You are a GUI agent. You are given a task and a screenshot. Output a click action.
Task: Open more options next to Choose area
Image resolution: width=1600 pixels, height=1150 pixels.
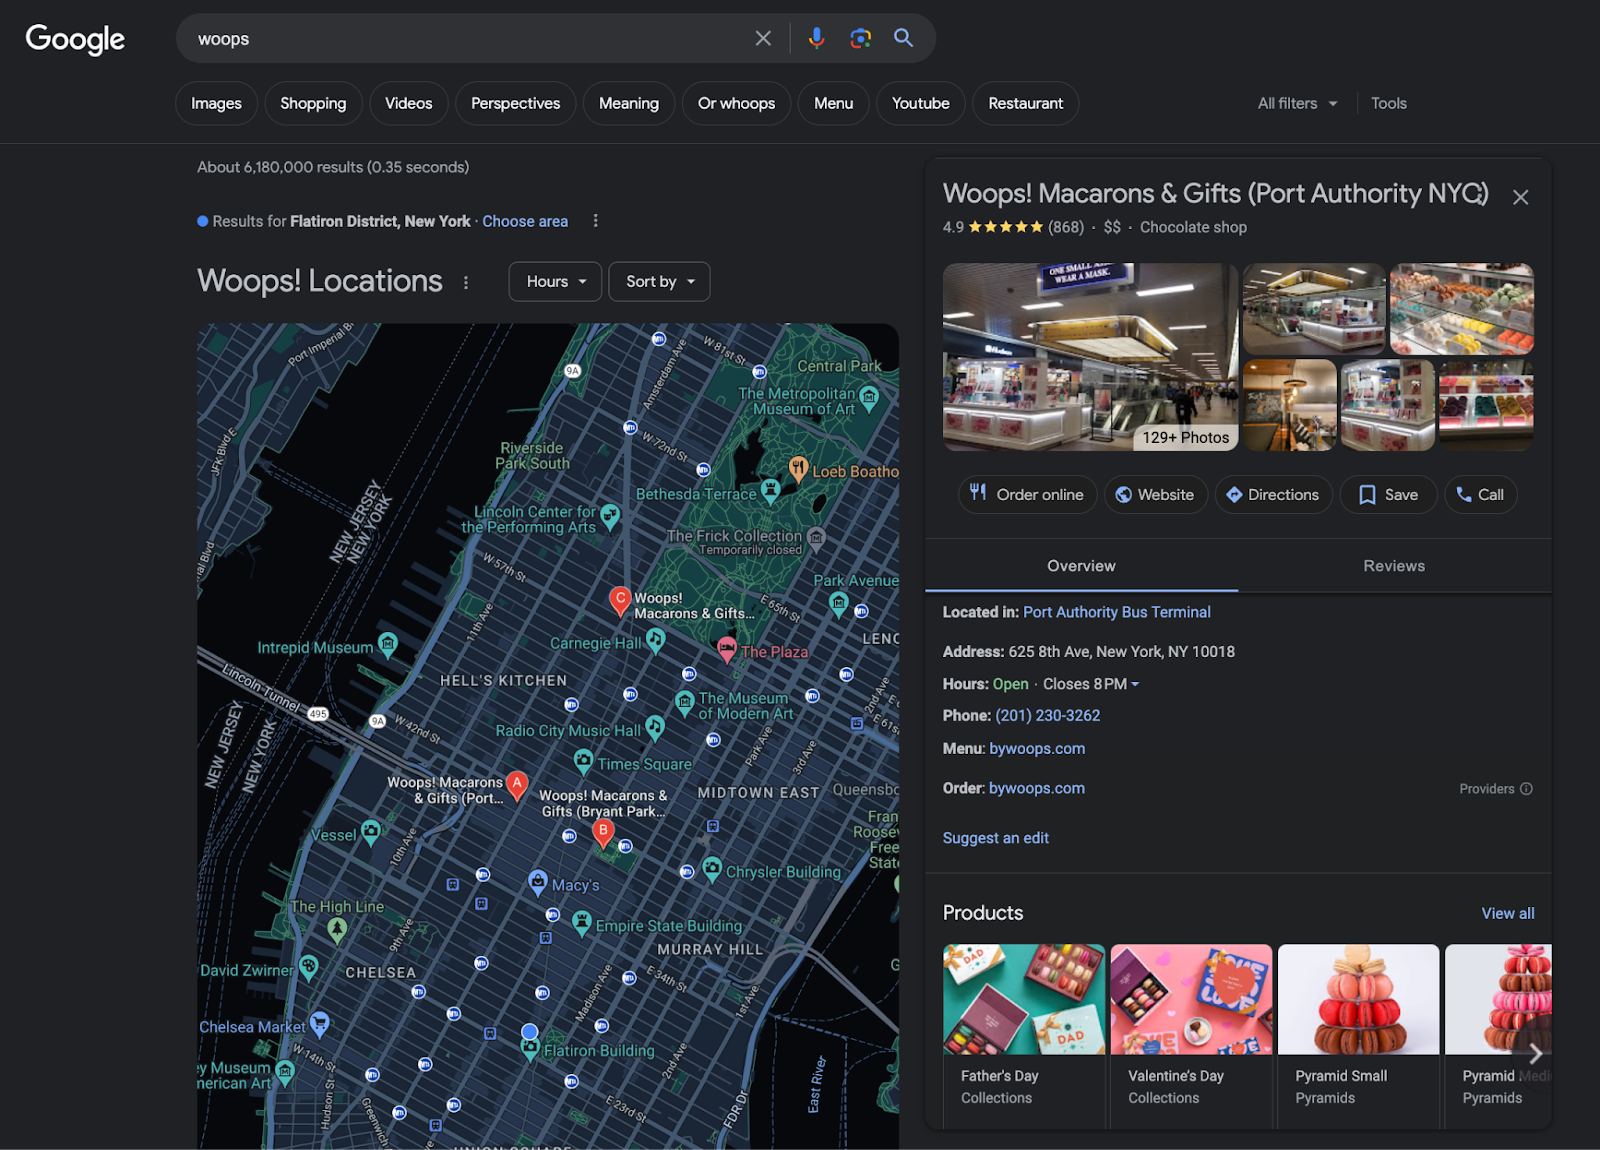[596, 221]
